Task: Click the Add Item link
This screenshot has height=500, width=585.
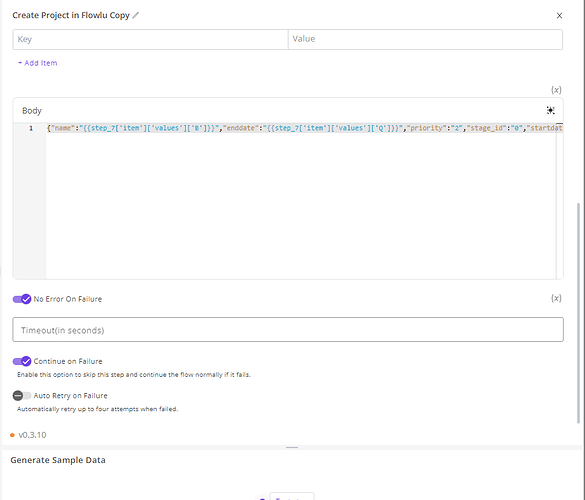Action: pos(38,63)
